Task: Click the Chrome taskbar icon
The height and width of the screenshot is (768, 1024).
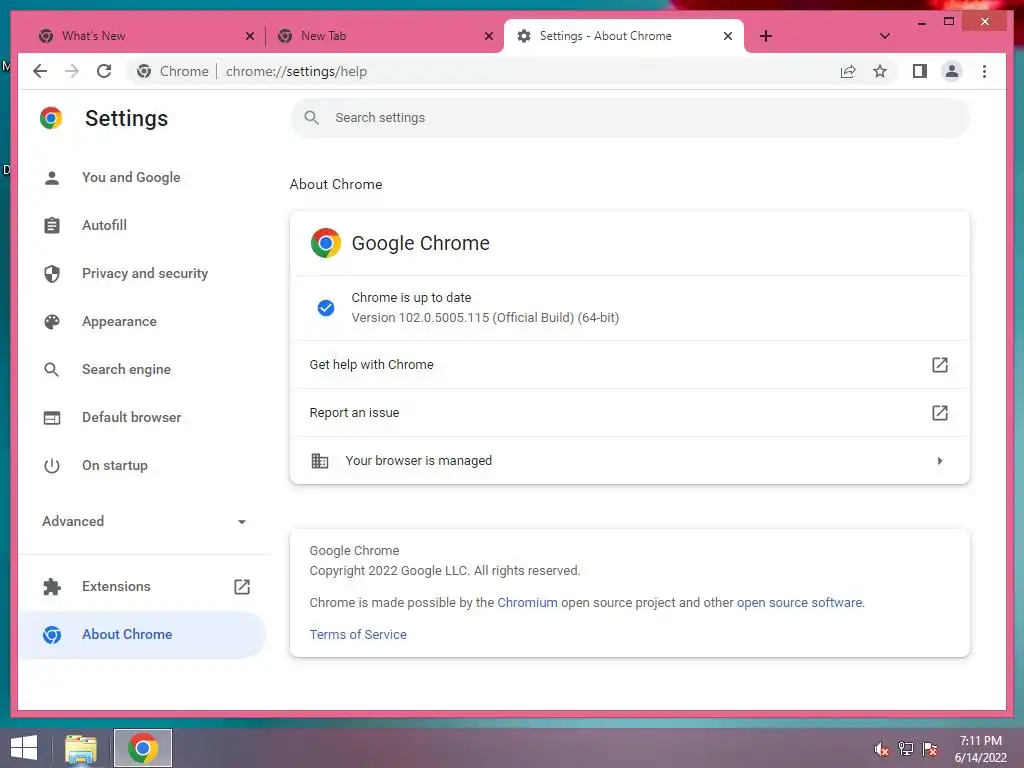Action: tap(143, 748)
